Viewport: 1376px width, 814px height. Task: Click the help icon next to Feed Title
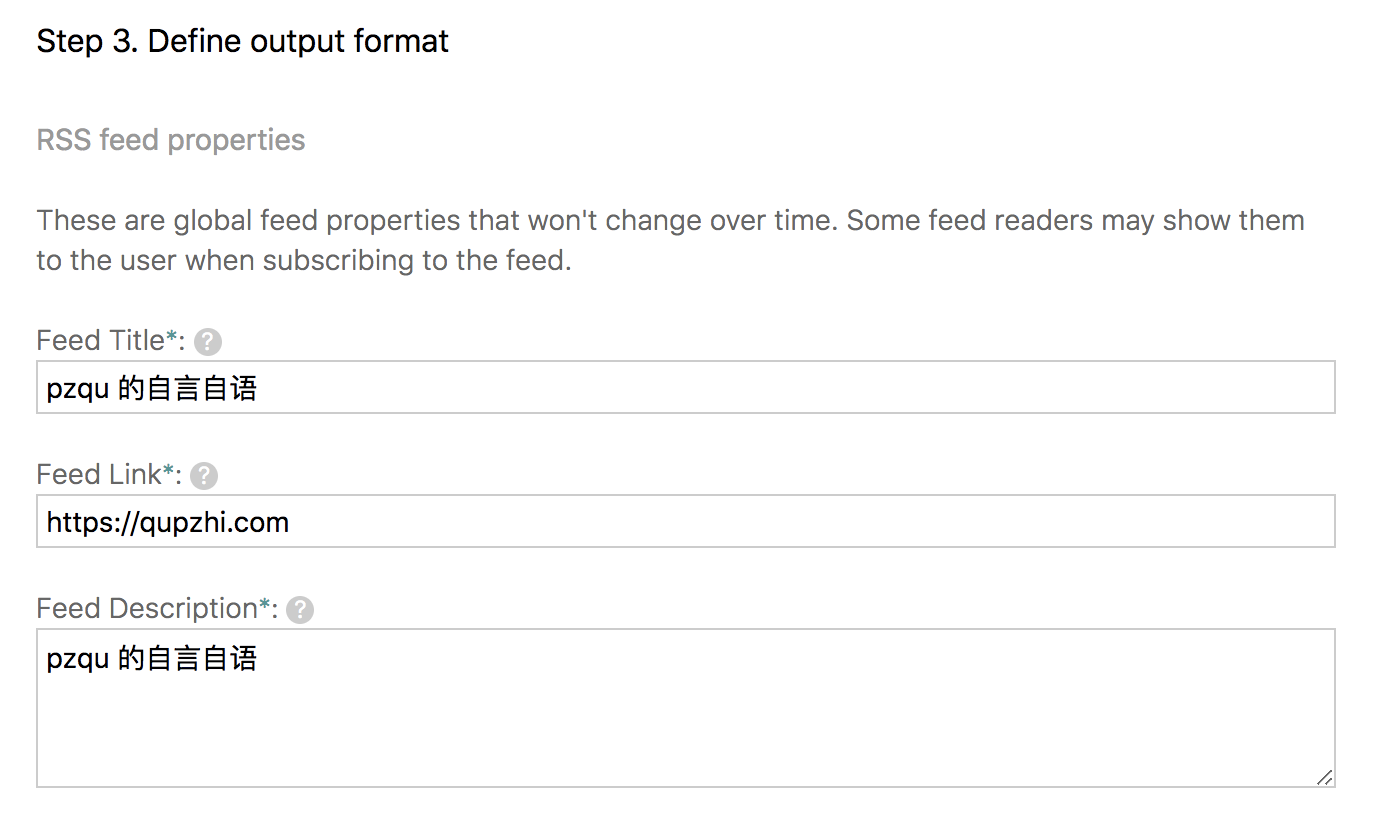[208, 343]
